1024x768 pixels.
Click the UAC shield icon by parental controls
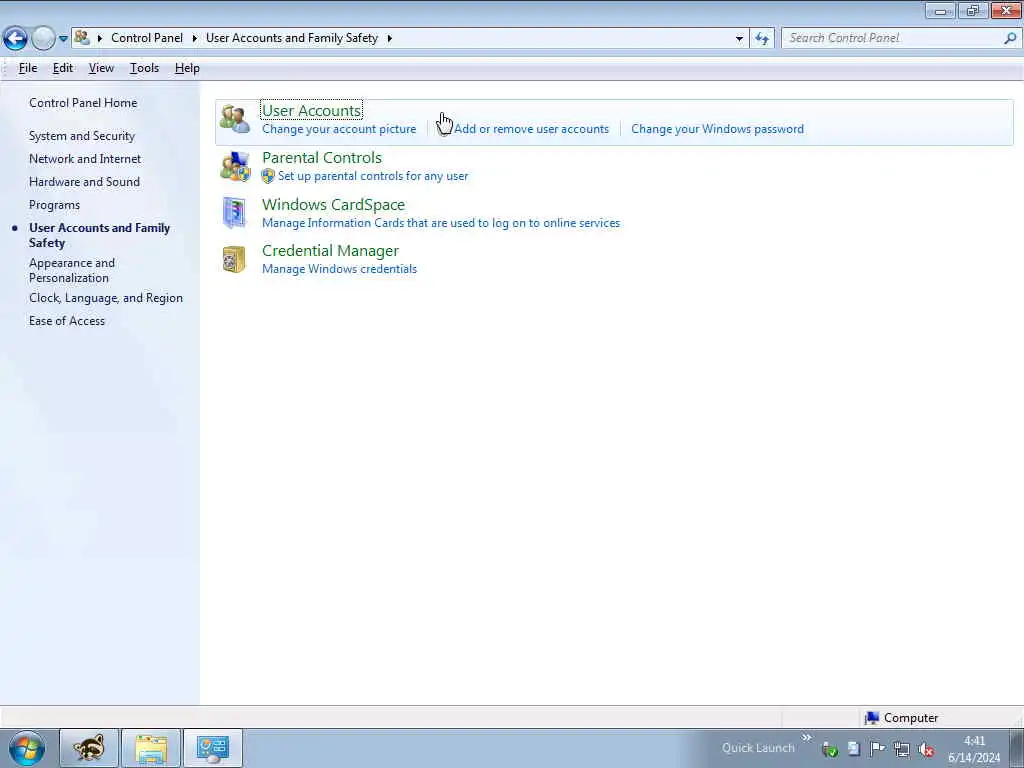coord(268,176)
